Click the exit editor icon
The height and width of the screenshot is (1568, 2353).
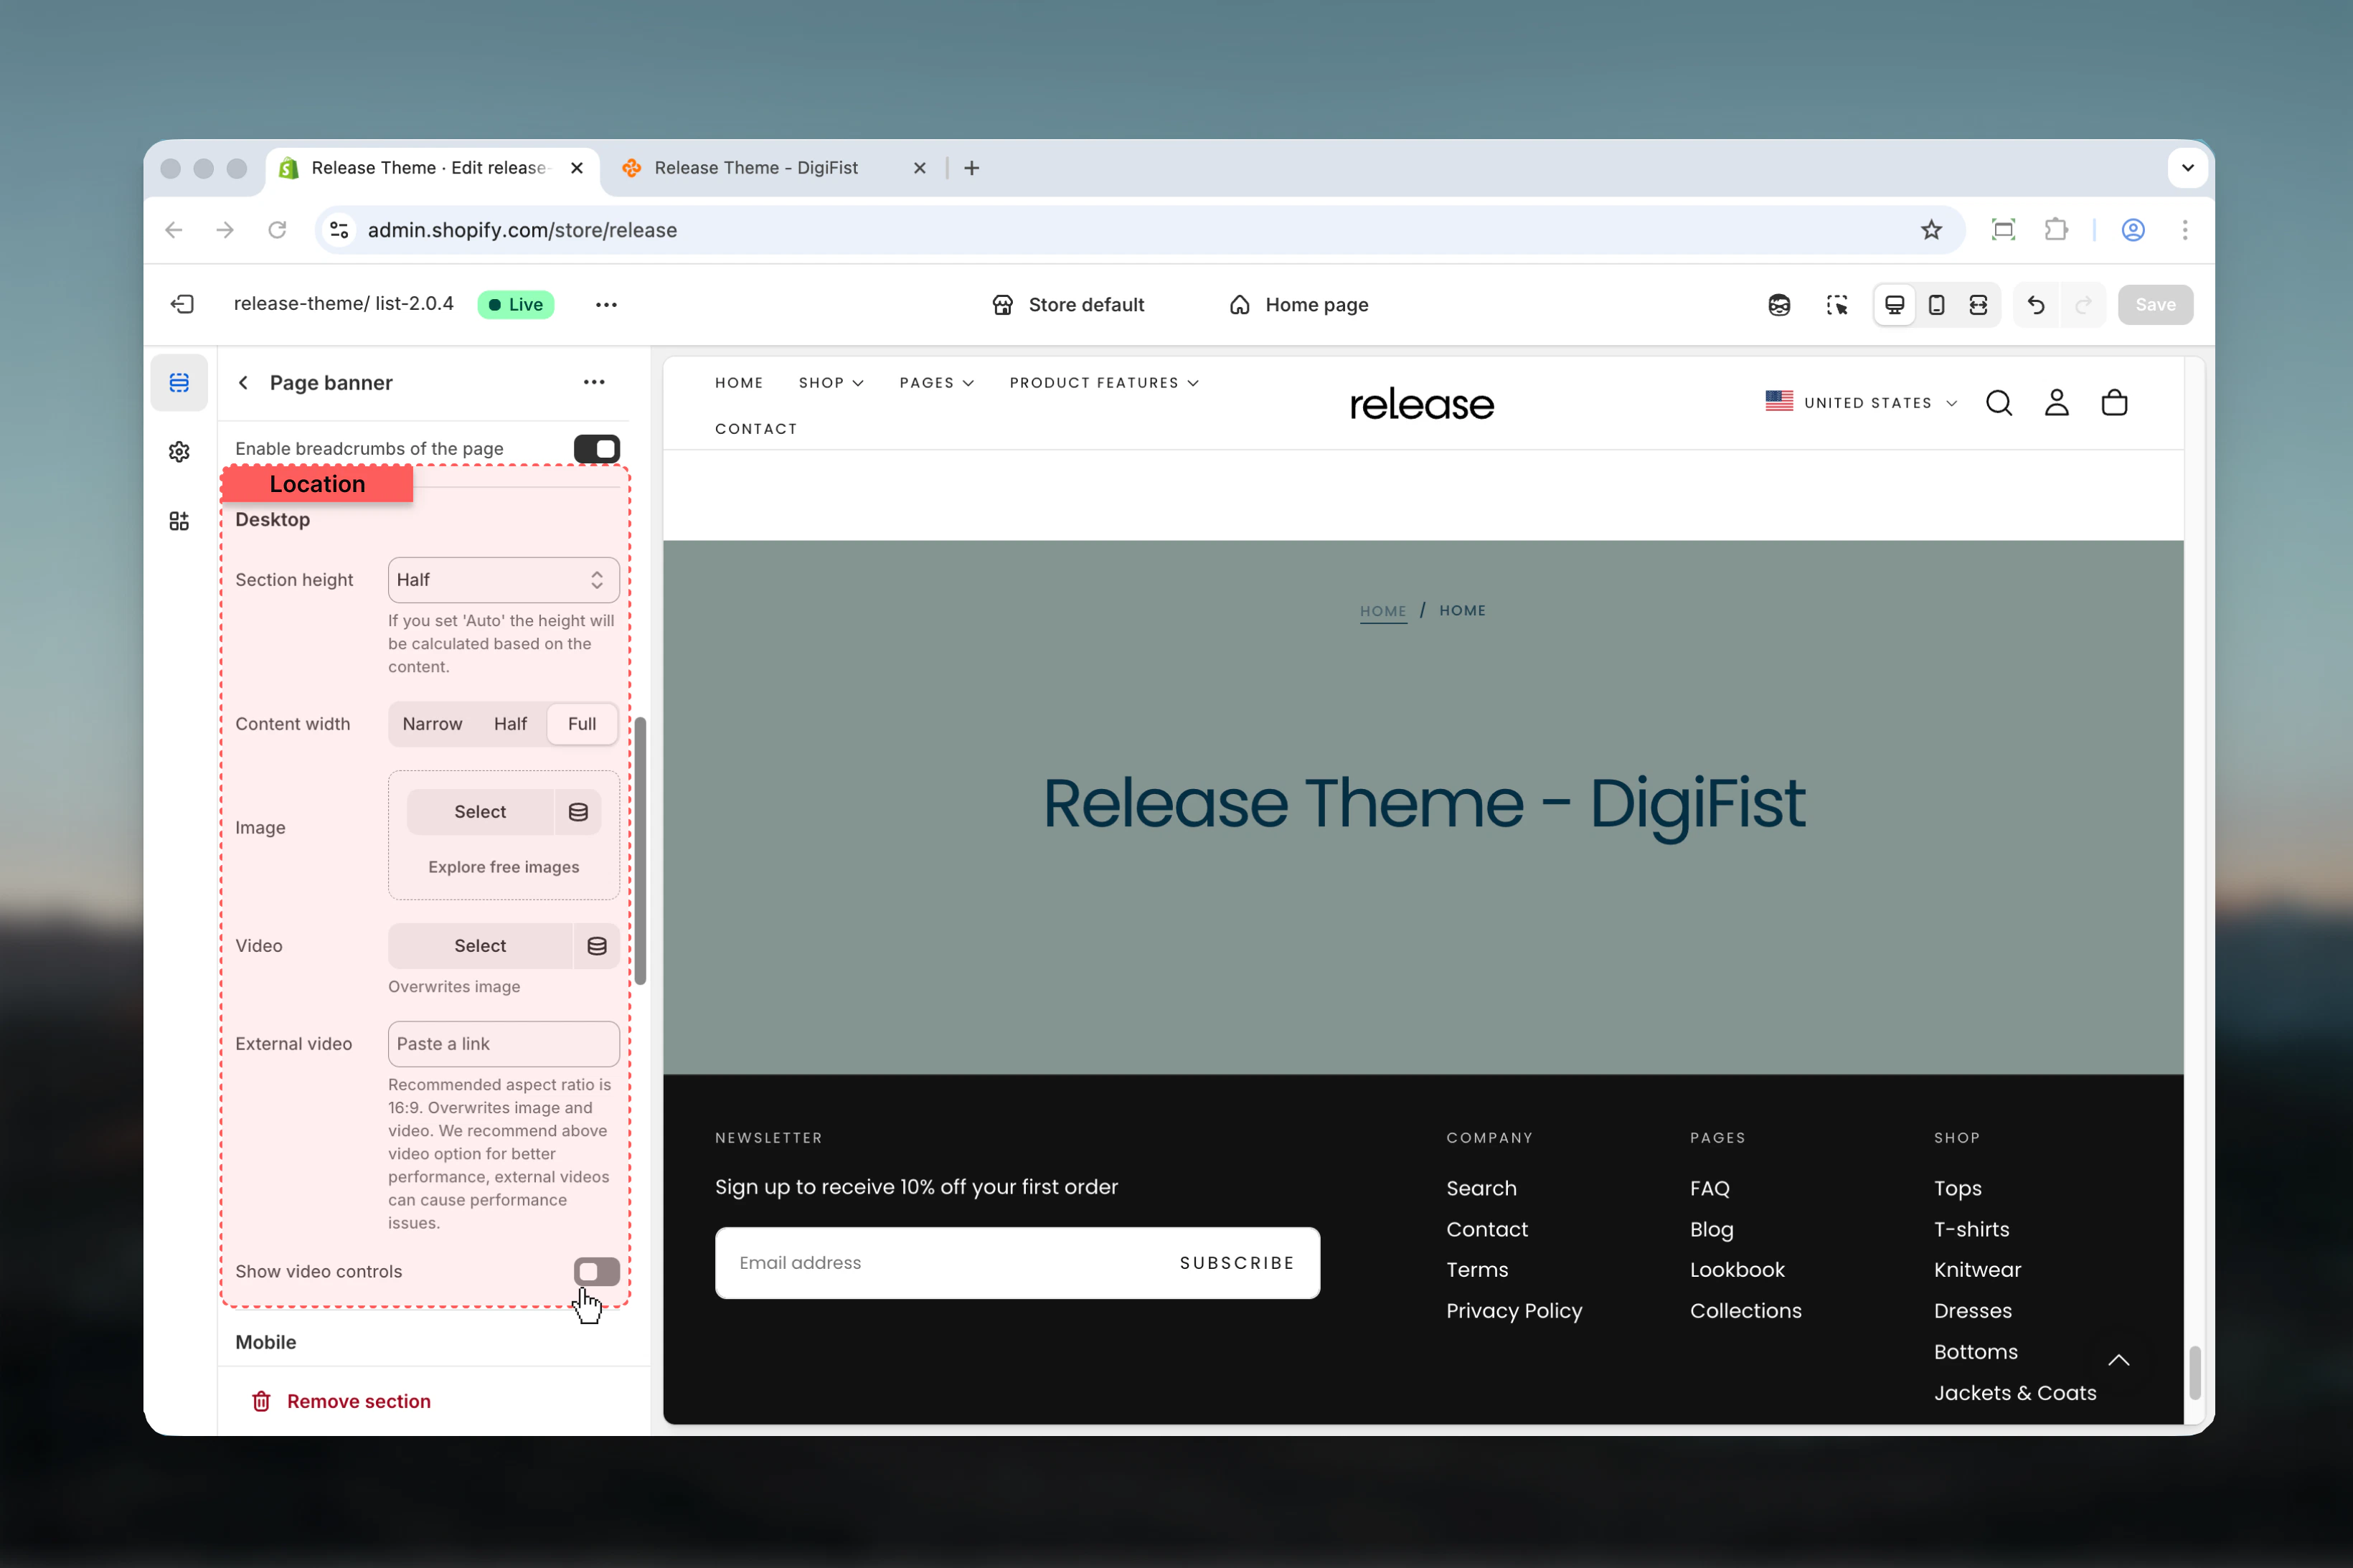click(182, 304)
